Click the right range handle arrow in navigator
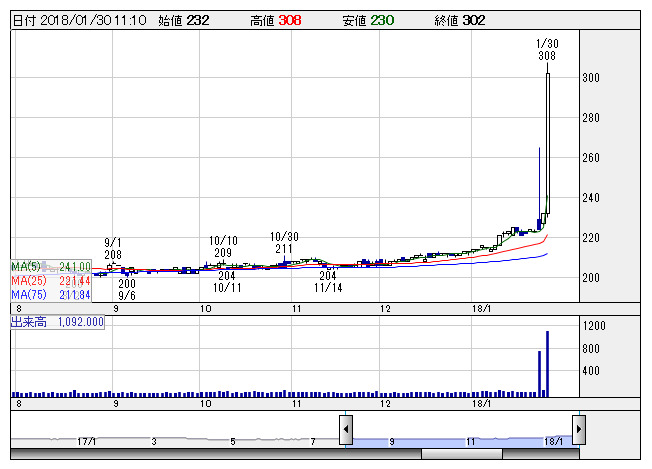 click(578, 431)
